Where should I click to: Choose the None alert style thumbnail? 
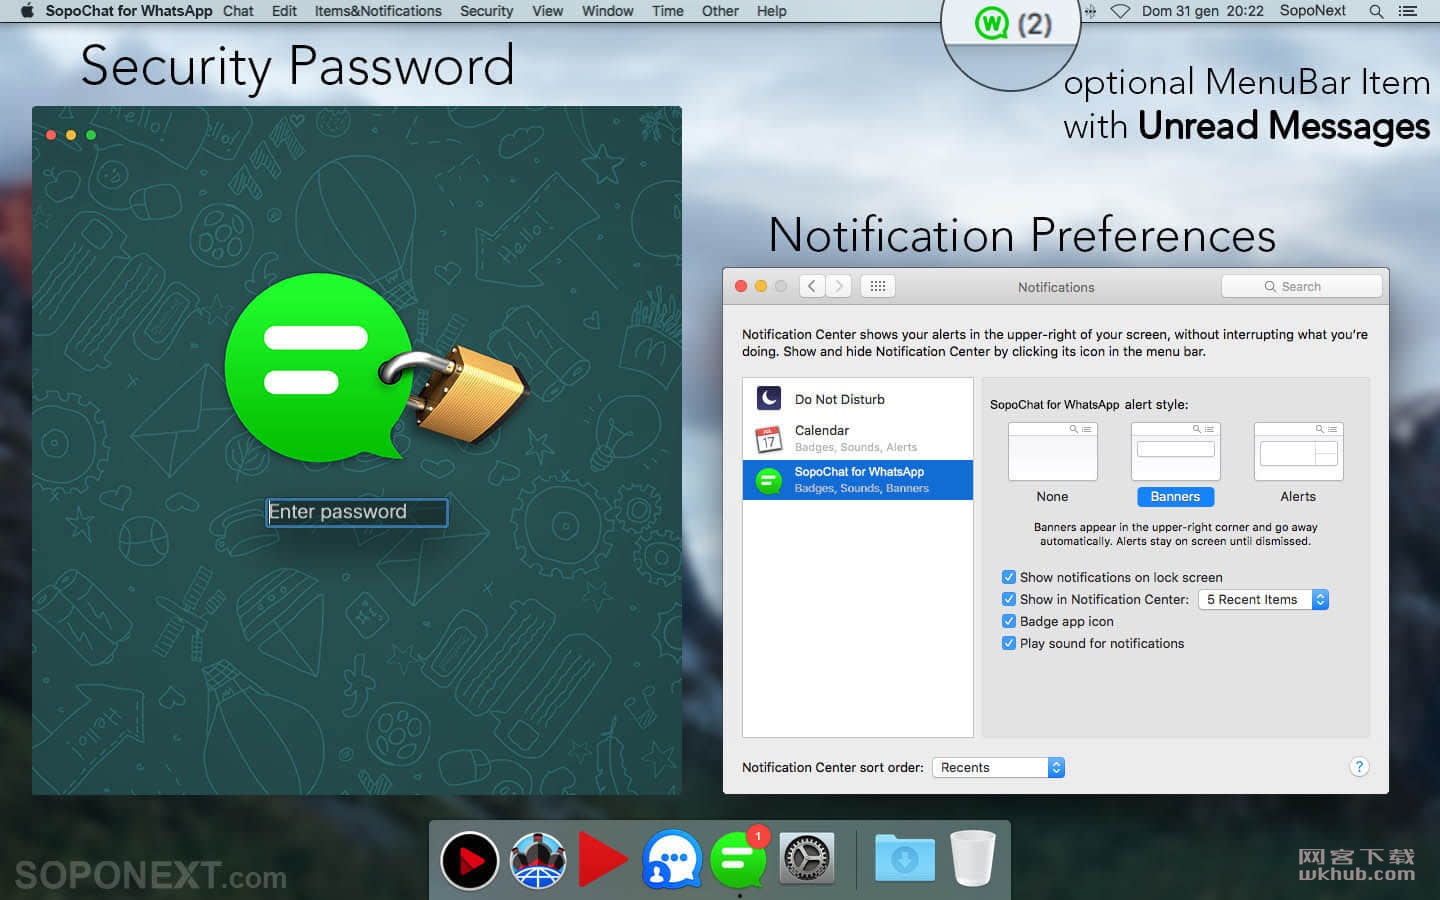click(x=1052, y=451)
